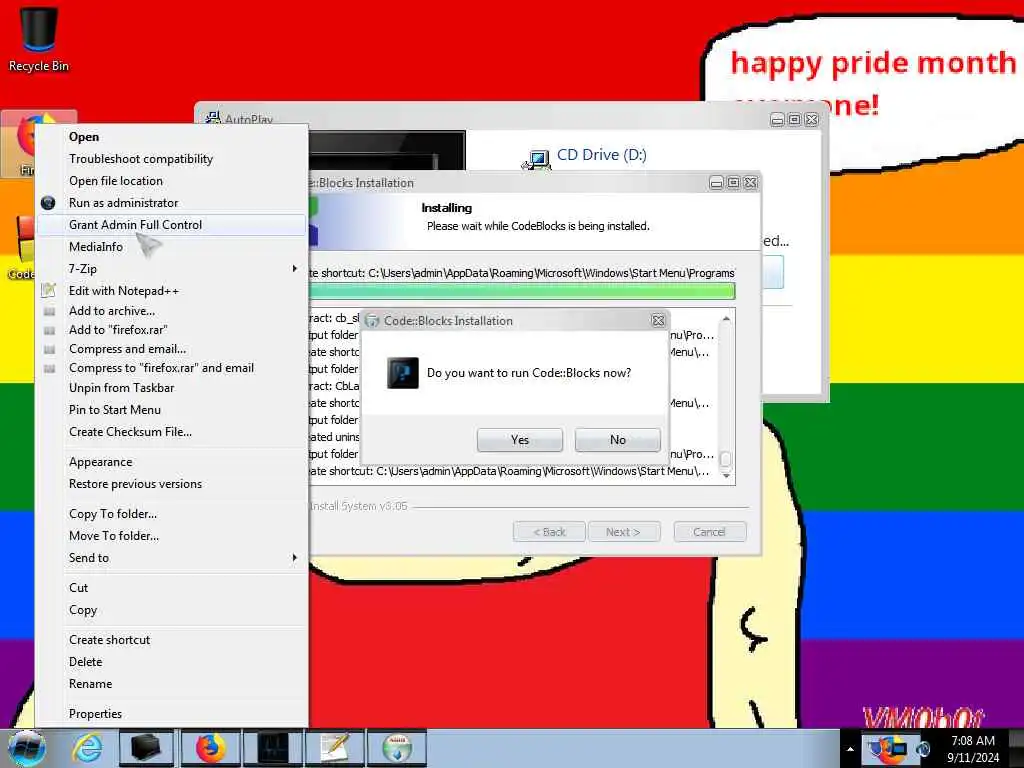Open Internet Explorer from the taskbar
Screen dimensions: 1024x768
pos(87,748)
